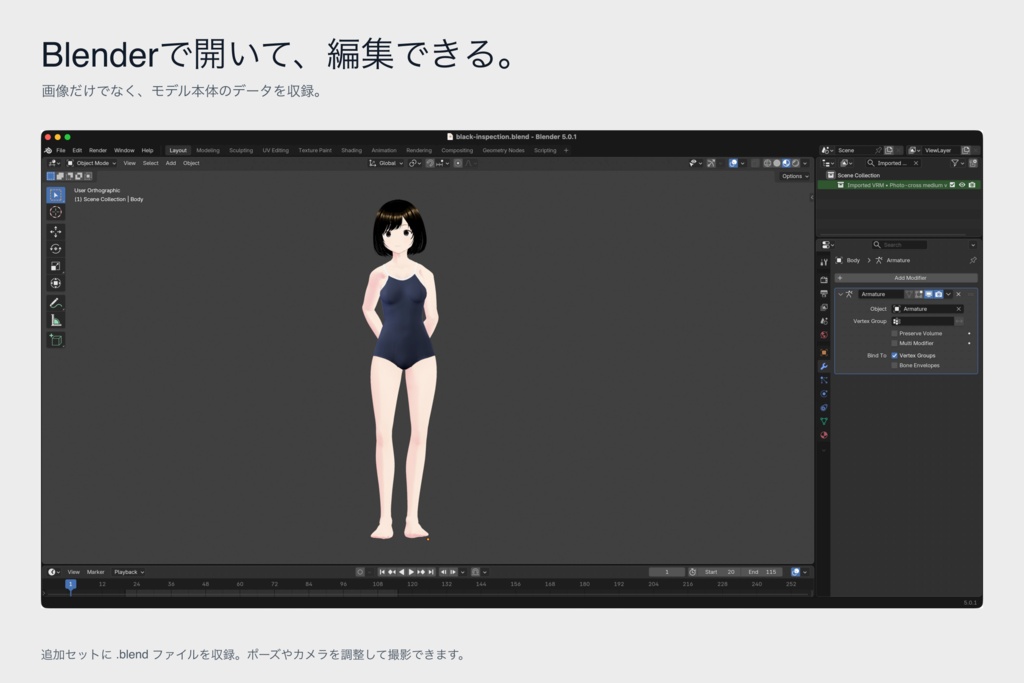Open the timeline Playback dropdown
The width and height of the screenshot is (1024, 683).
(129, 572)
